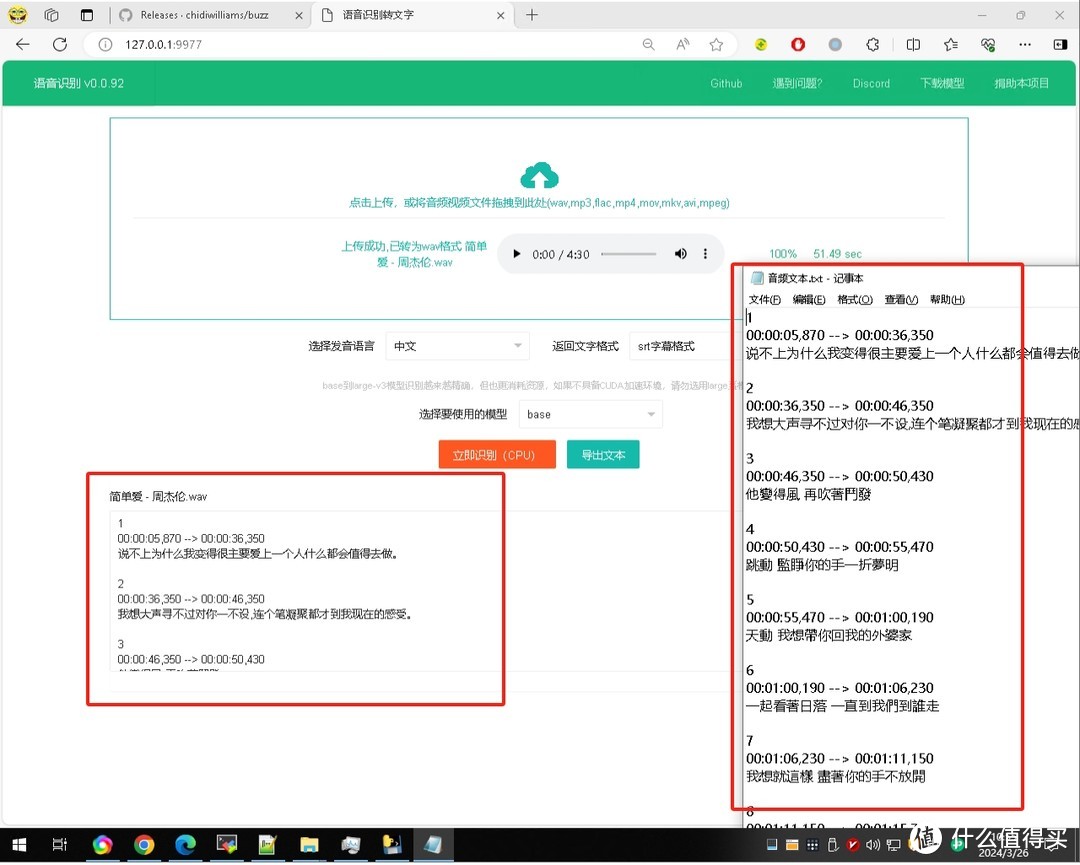Click the zoom magnifier icon in address bar
1080x865 pixels.
click(648, 45)
